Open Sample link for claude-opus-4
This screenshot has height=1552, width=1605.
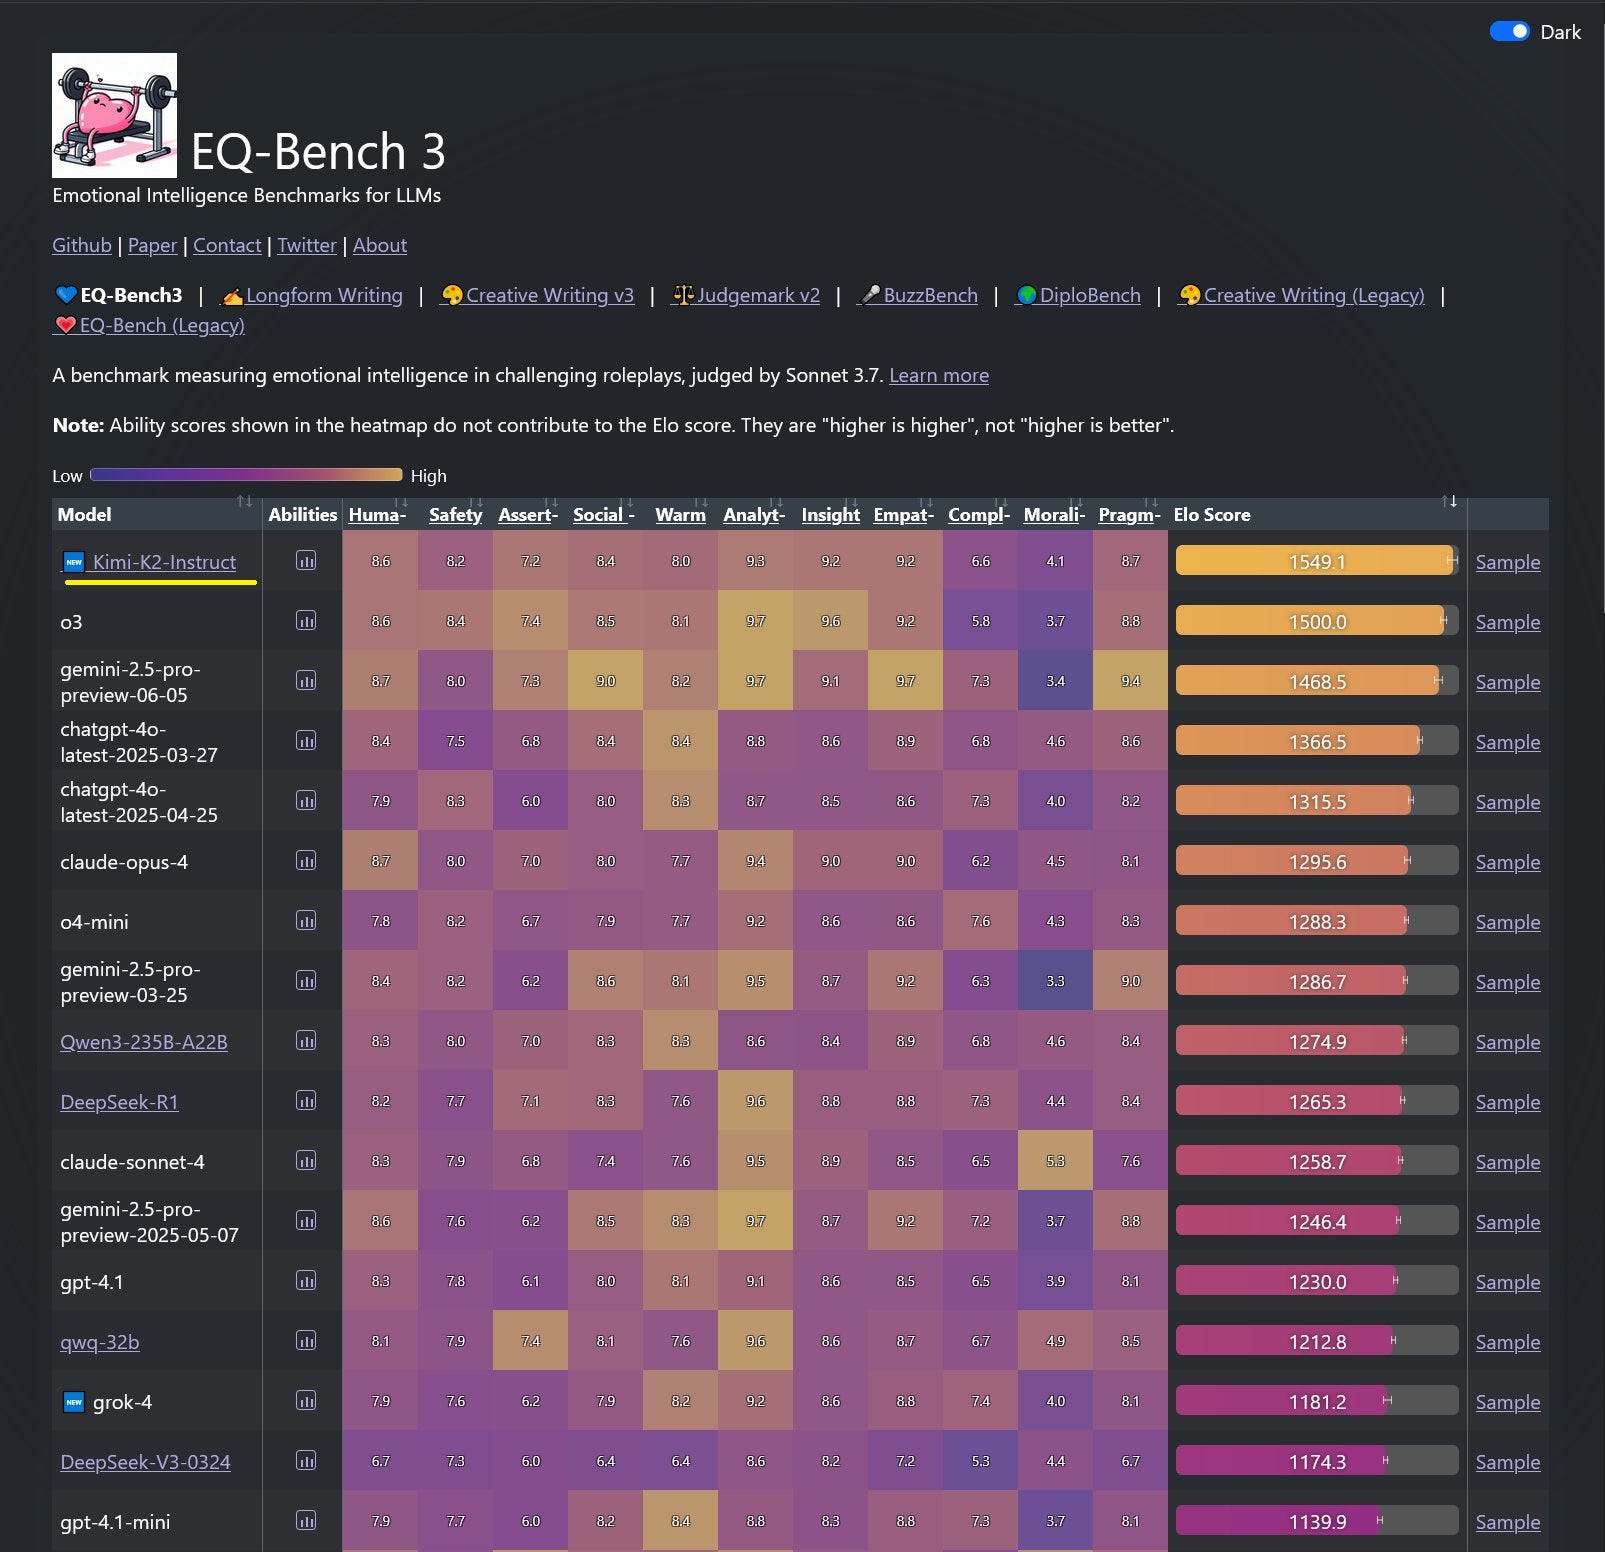point(1508,862)
